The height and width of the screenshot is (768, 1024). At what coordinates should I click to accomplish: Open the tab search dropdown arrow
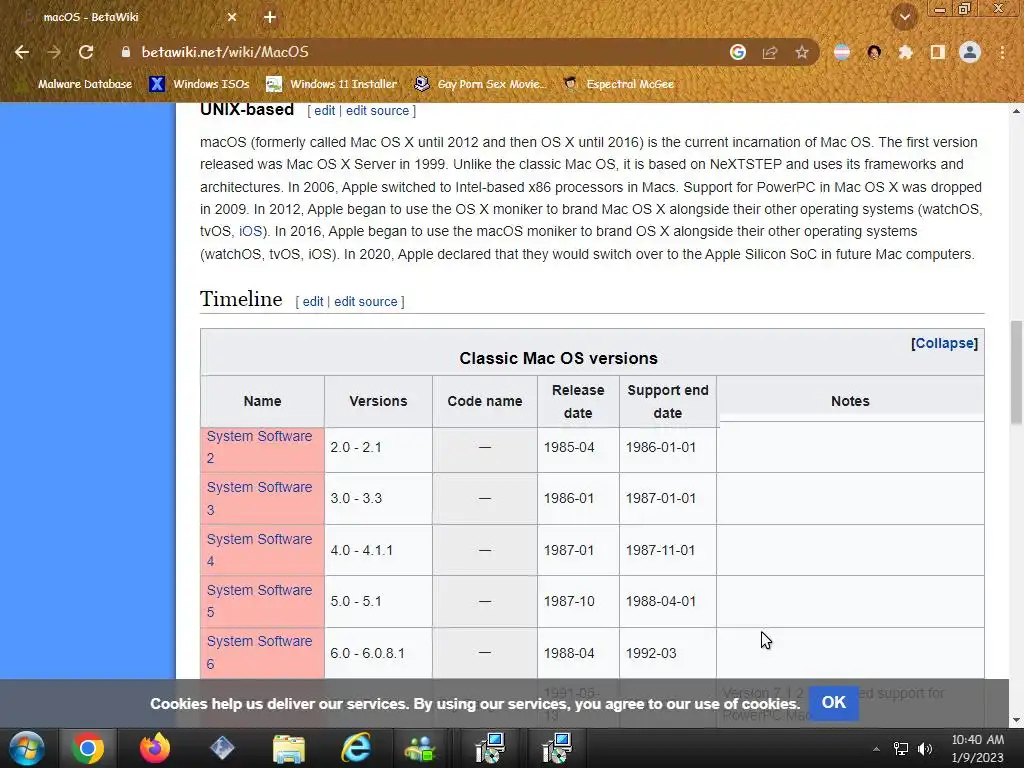[x=905, y=18]
